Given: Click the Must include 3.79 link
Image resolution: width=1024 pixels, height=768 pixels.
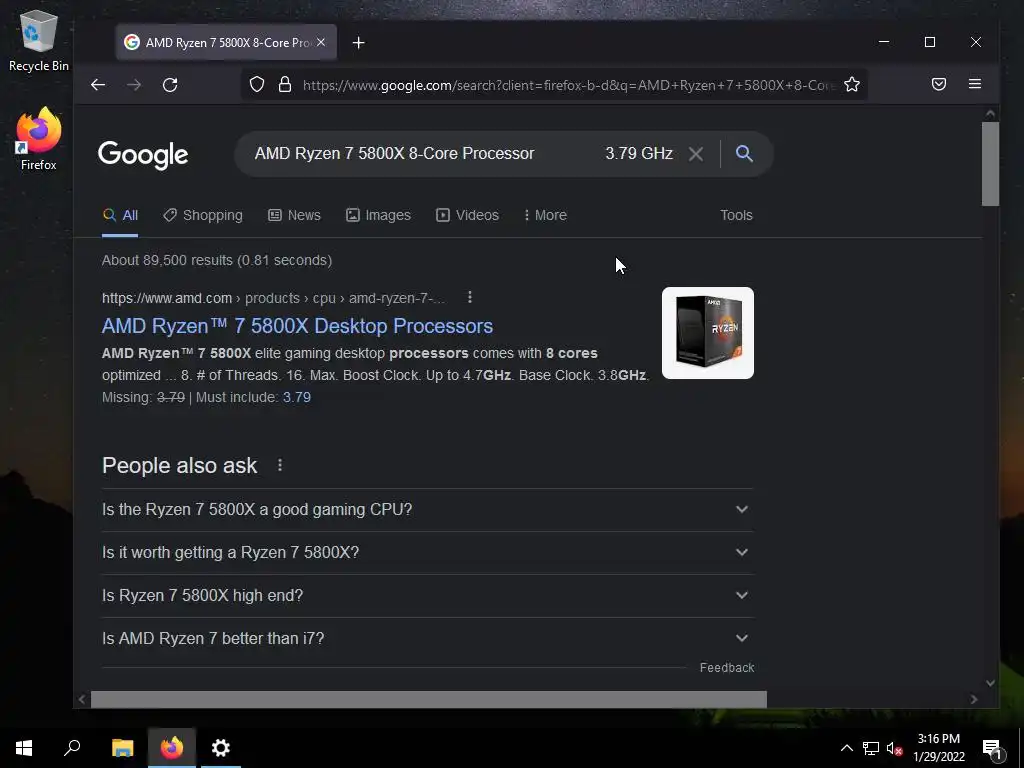Looking at the screenshot, I should coord(296,397).
